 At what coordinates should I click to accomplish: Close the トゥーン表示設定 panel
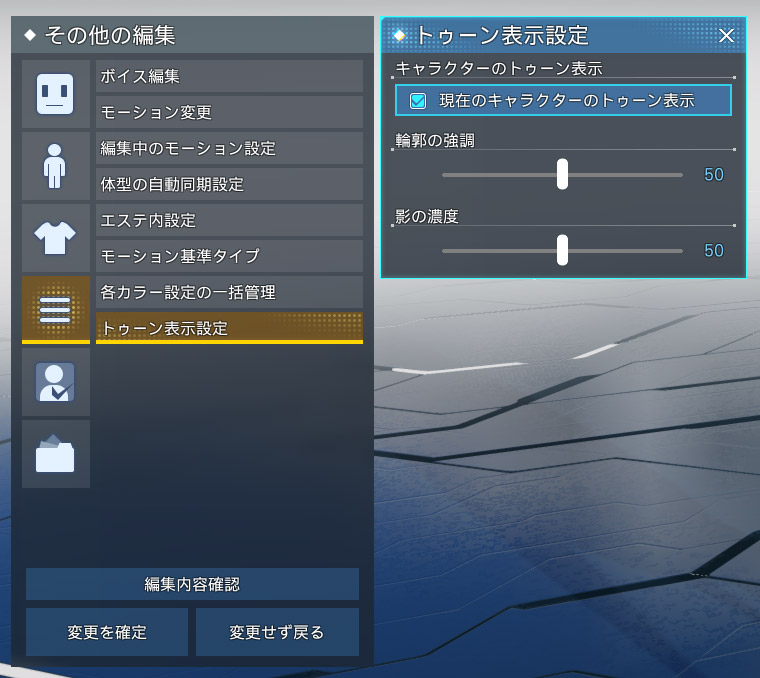click(x=726, y=35)
